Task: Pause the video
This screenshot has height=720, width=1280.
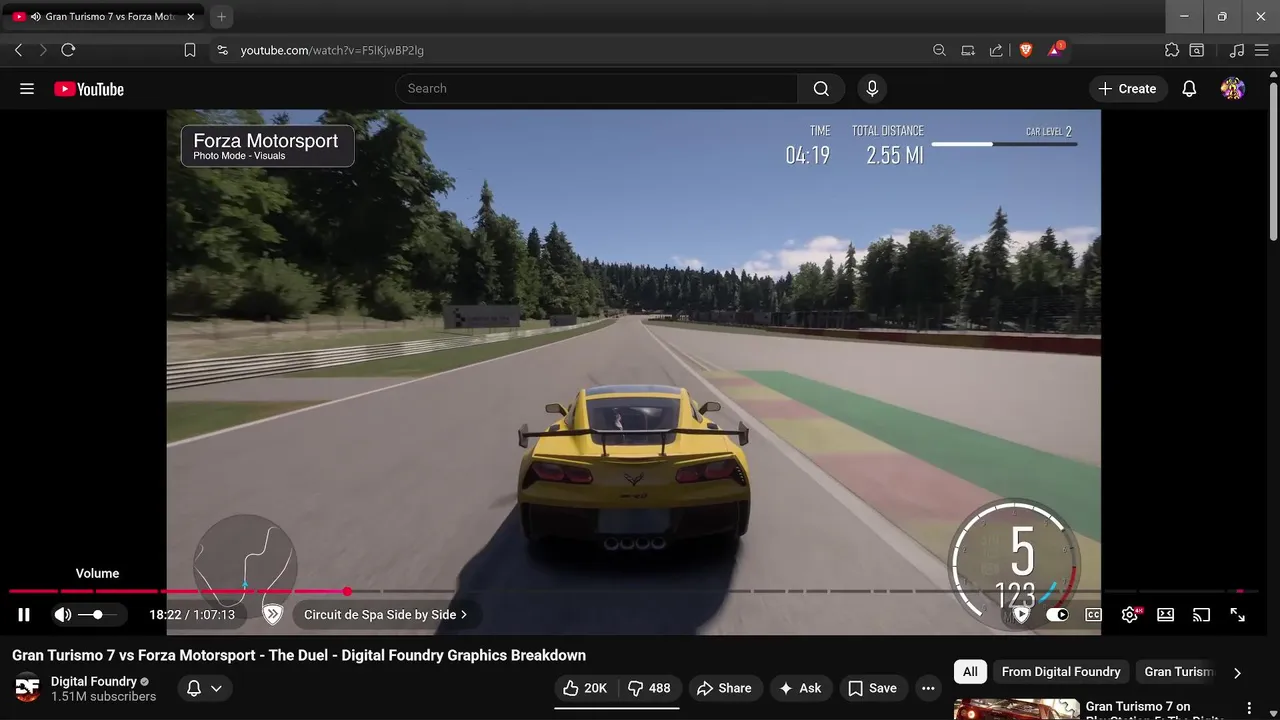Action: coord(24,615)
